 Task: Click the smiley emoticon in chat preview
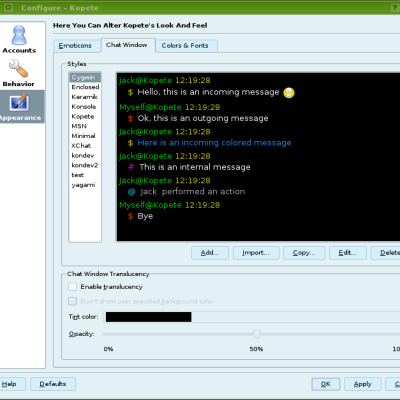pos(289,92)
